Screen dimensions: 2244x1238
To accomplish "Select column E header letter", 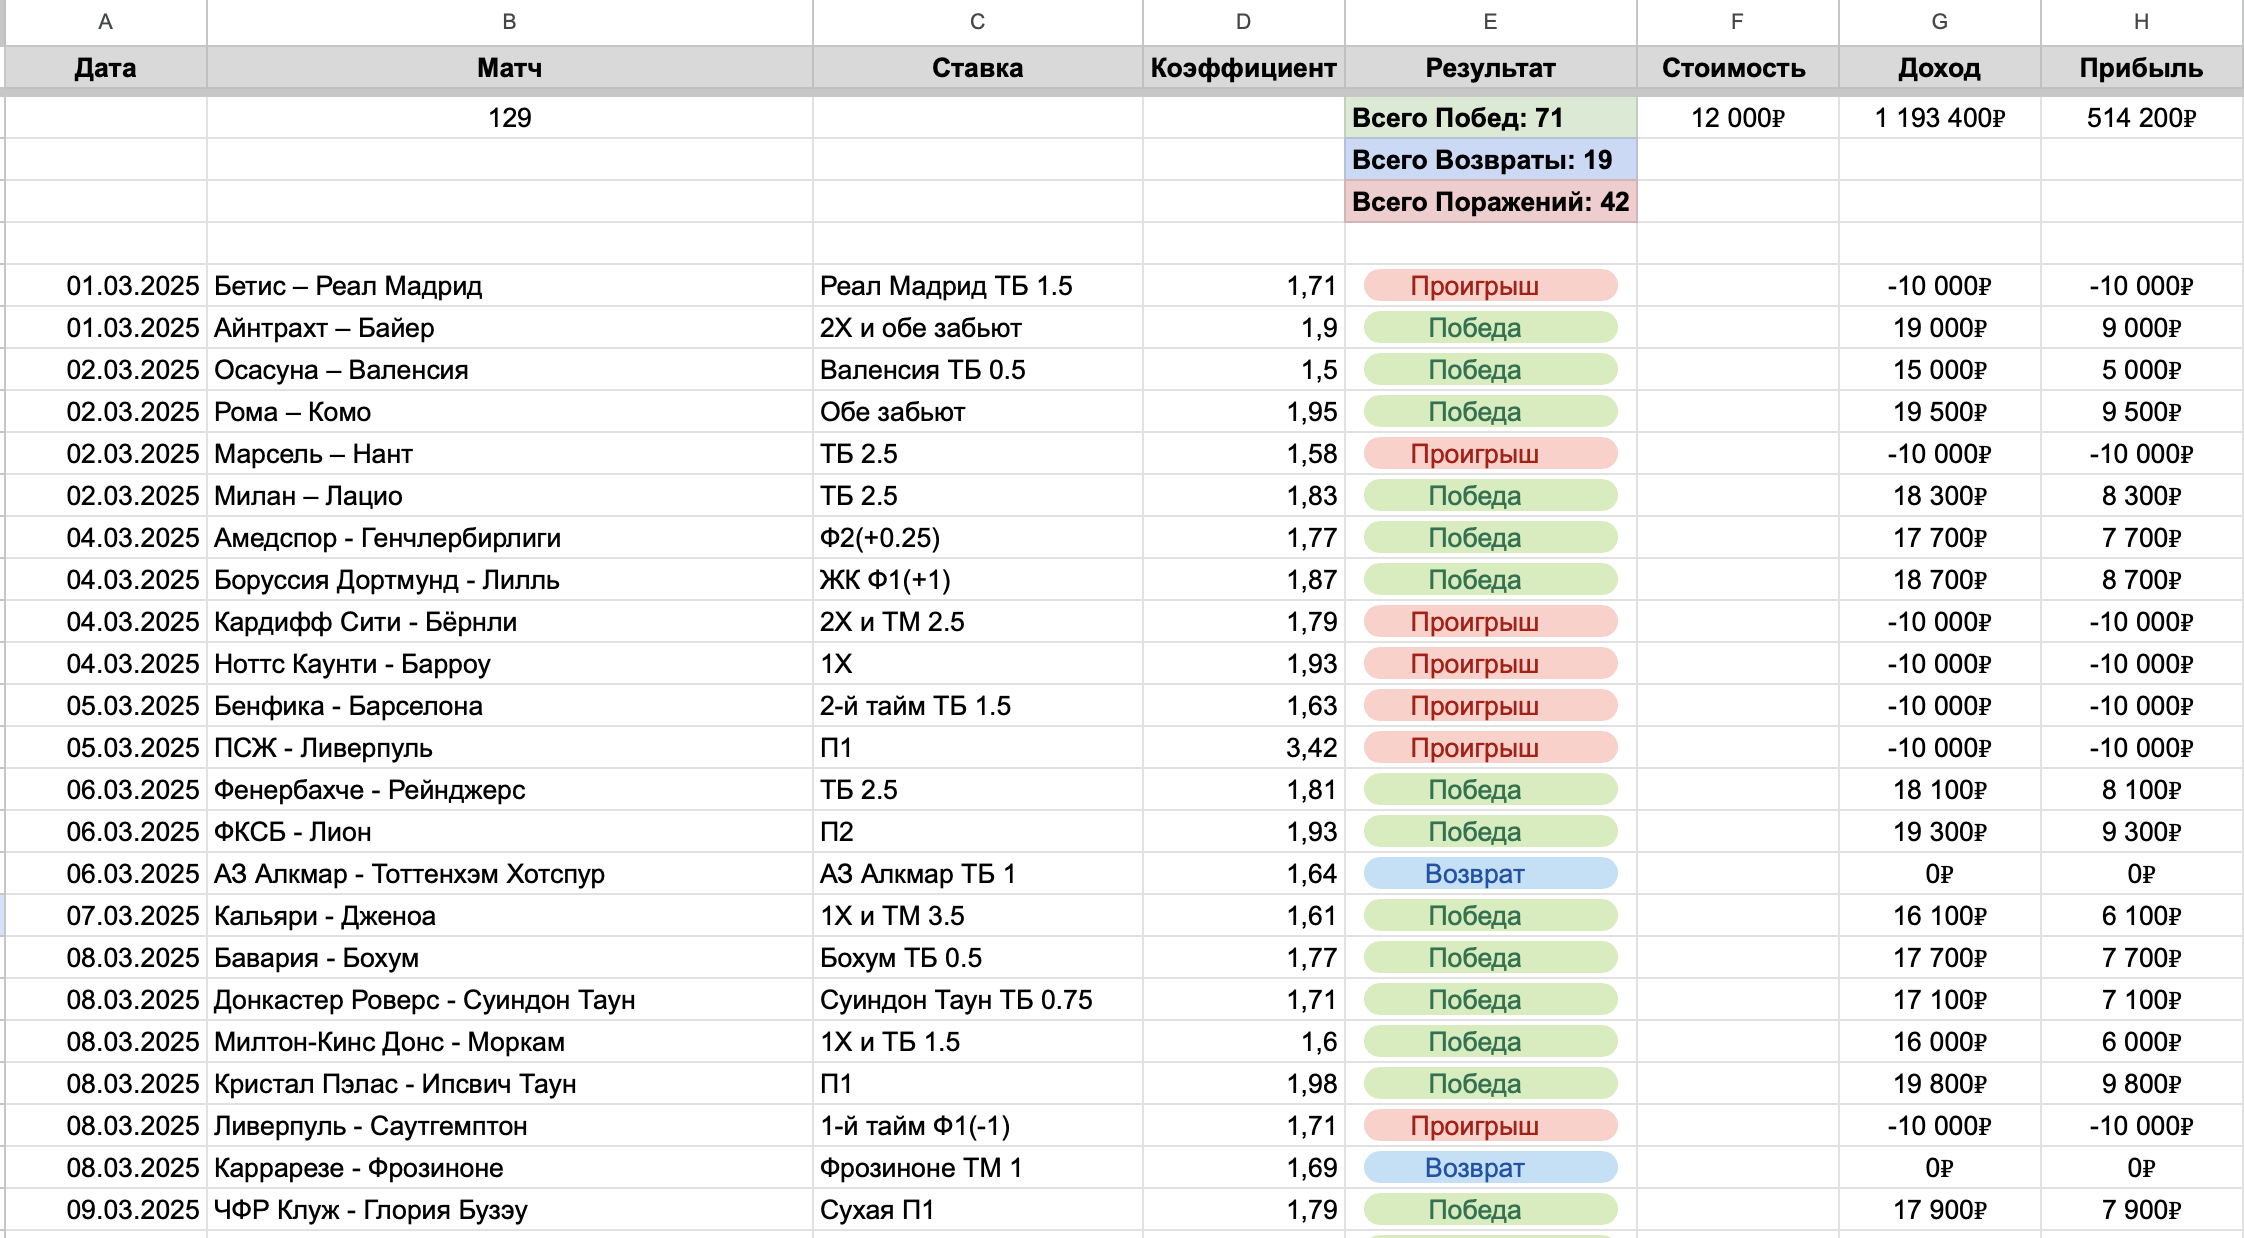I will (1489, 21).
